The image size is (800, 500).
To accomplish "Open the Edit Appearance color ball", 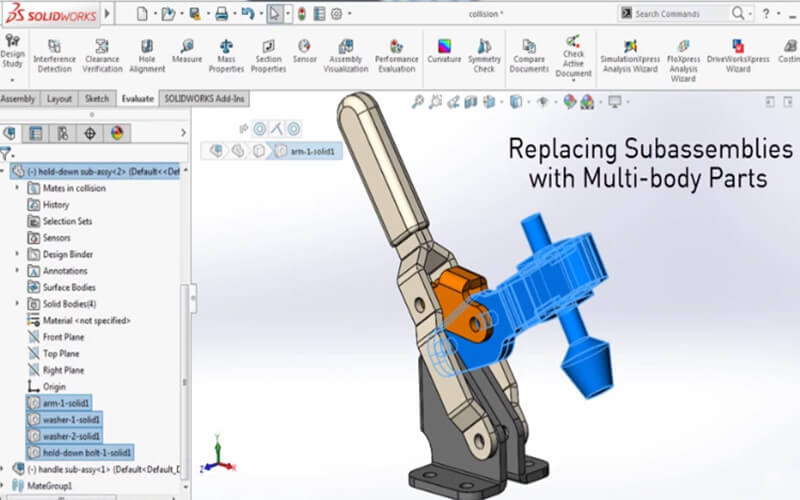I will pos(569,102).
